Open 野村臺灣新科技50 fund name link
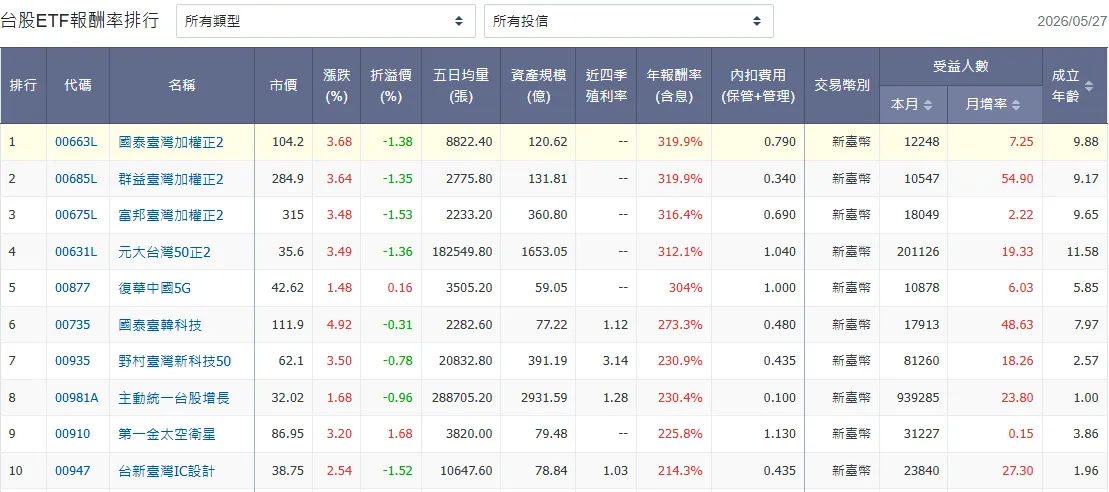 175,361
